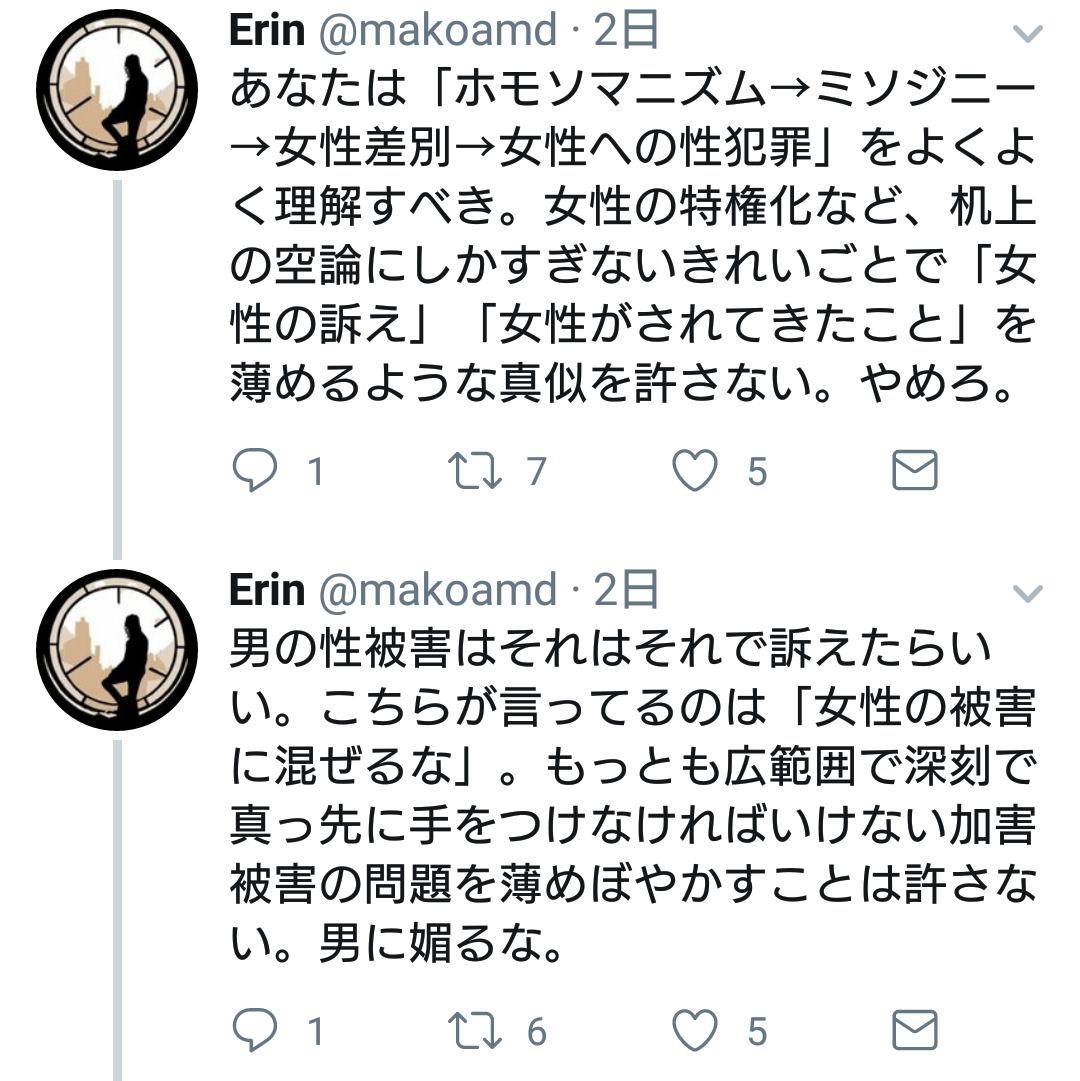This screenshot has height=1081, width=1080.
Task: Open the 2日 timestamp of the second tweet
Action: coord(626,591)
